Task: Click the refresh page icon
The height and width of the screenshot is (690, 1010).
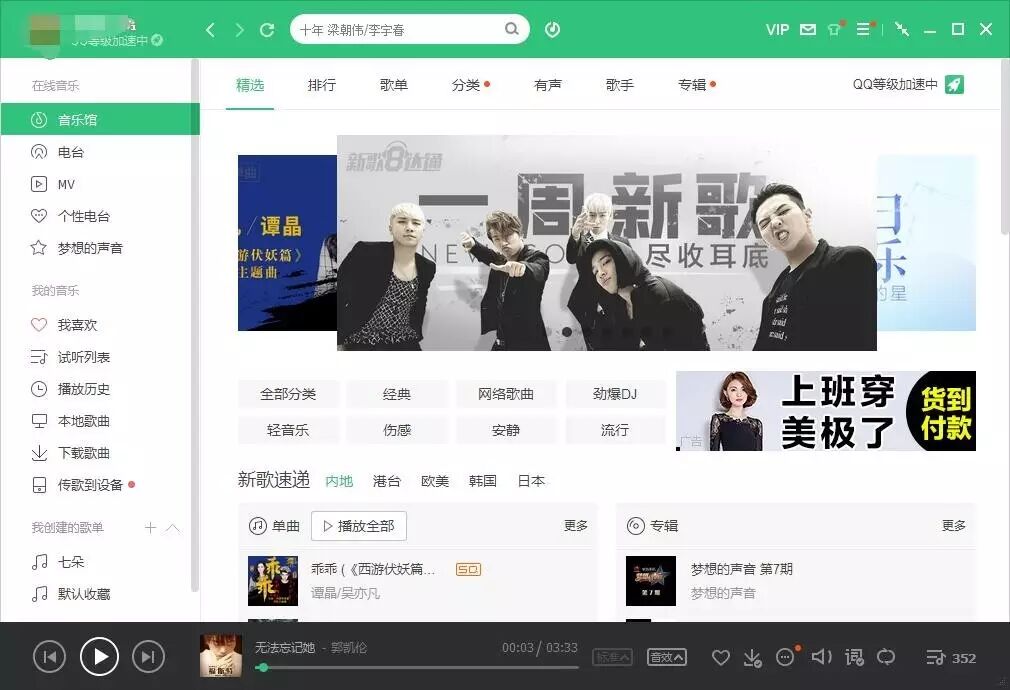Action: (267, 30)
